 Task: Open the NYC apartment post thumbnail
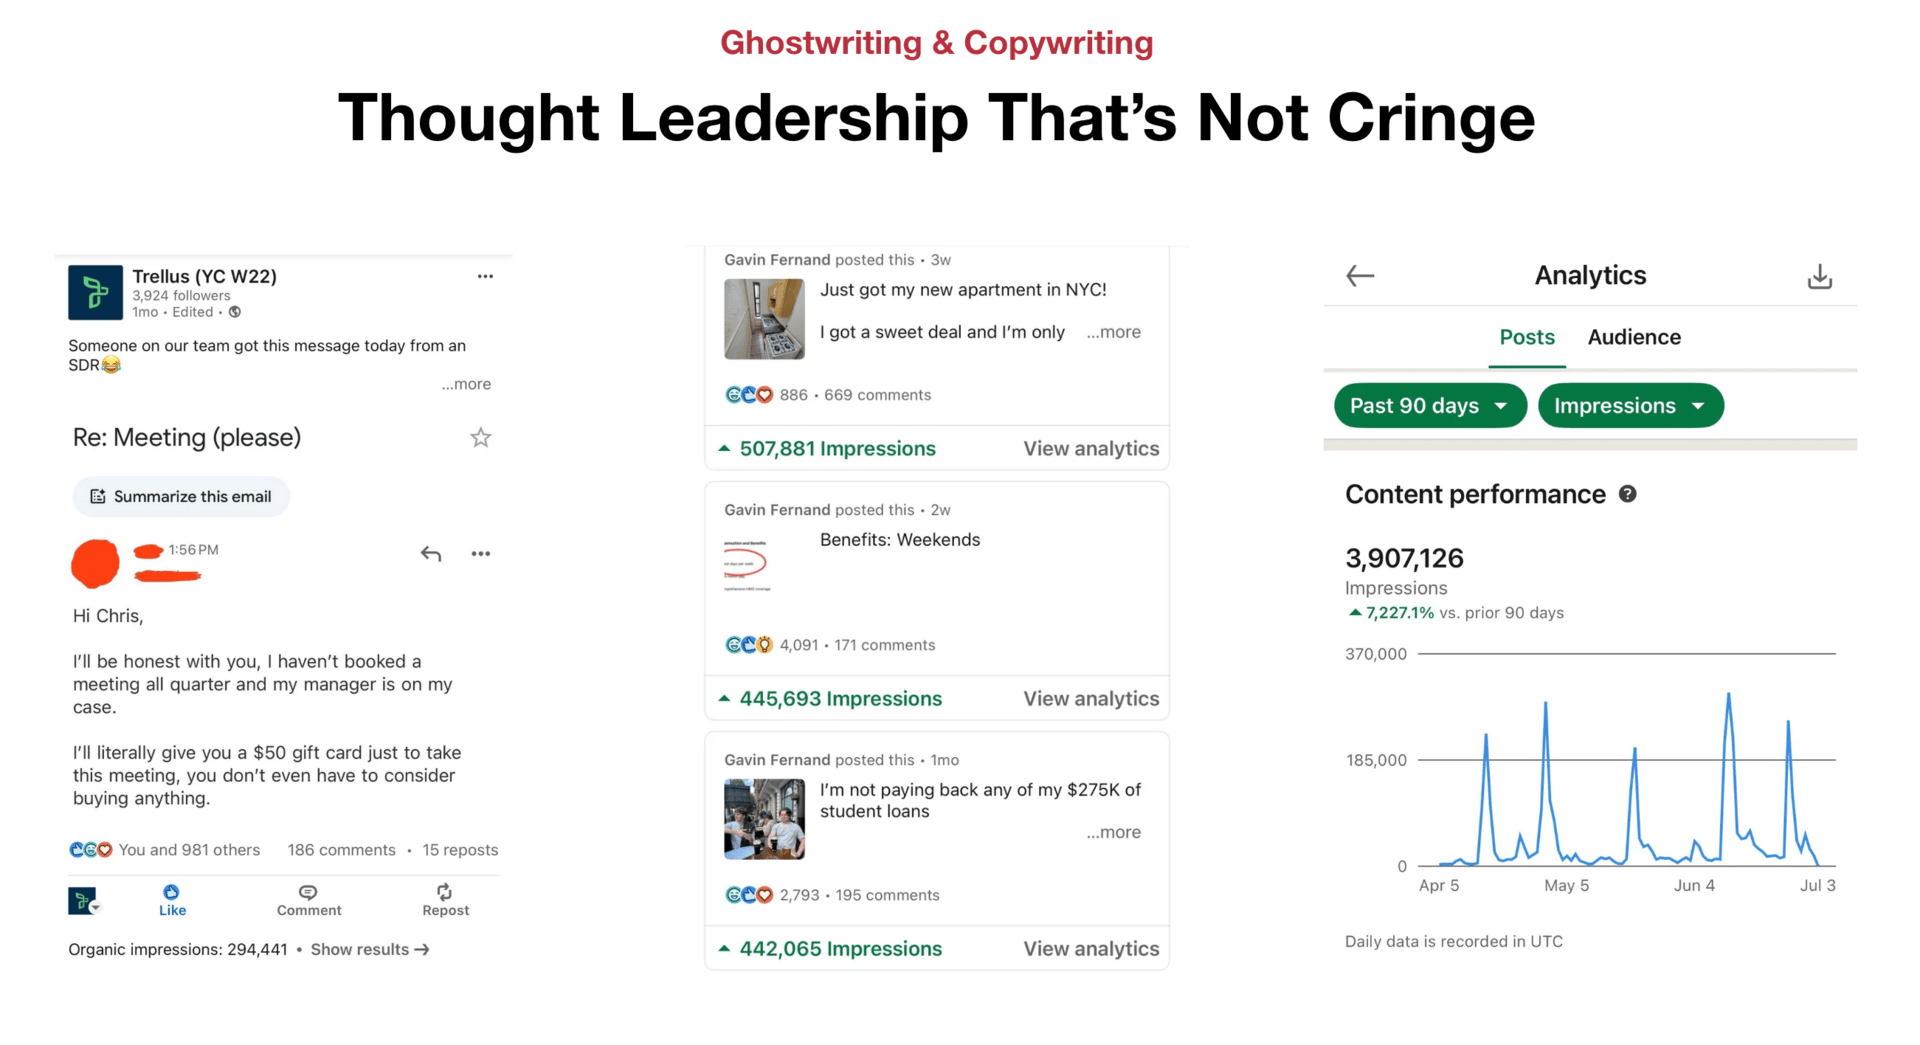coord(764,319)
